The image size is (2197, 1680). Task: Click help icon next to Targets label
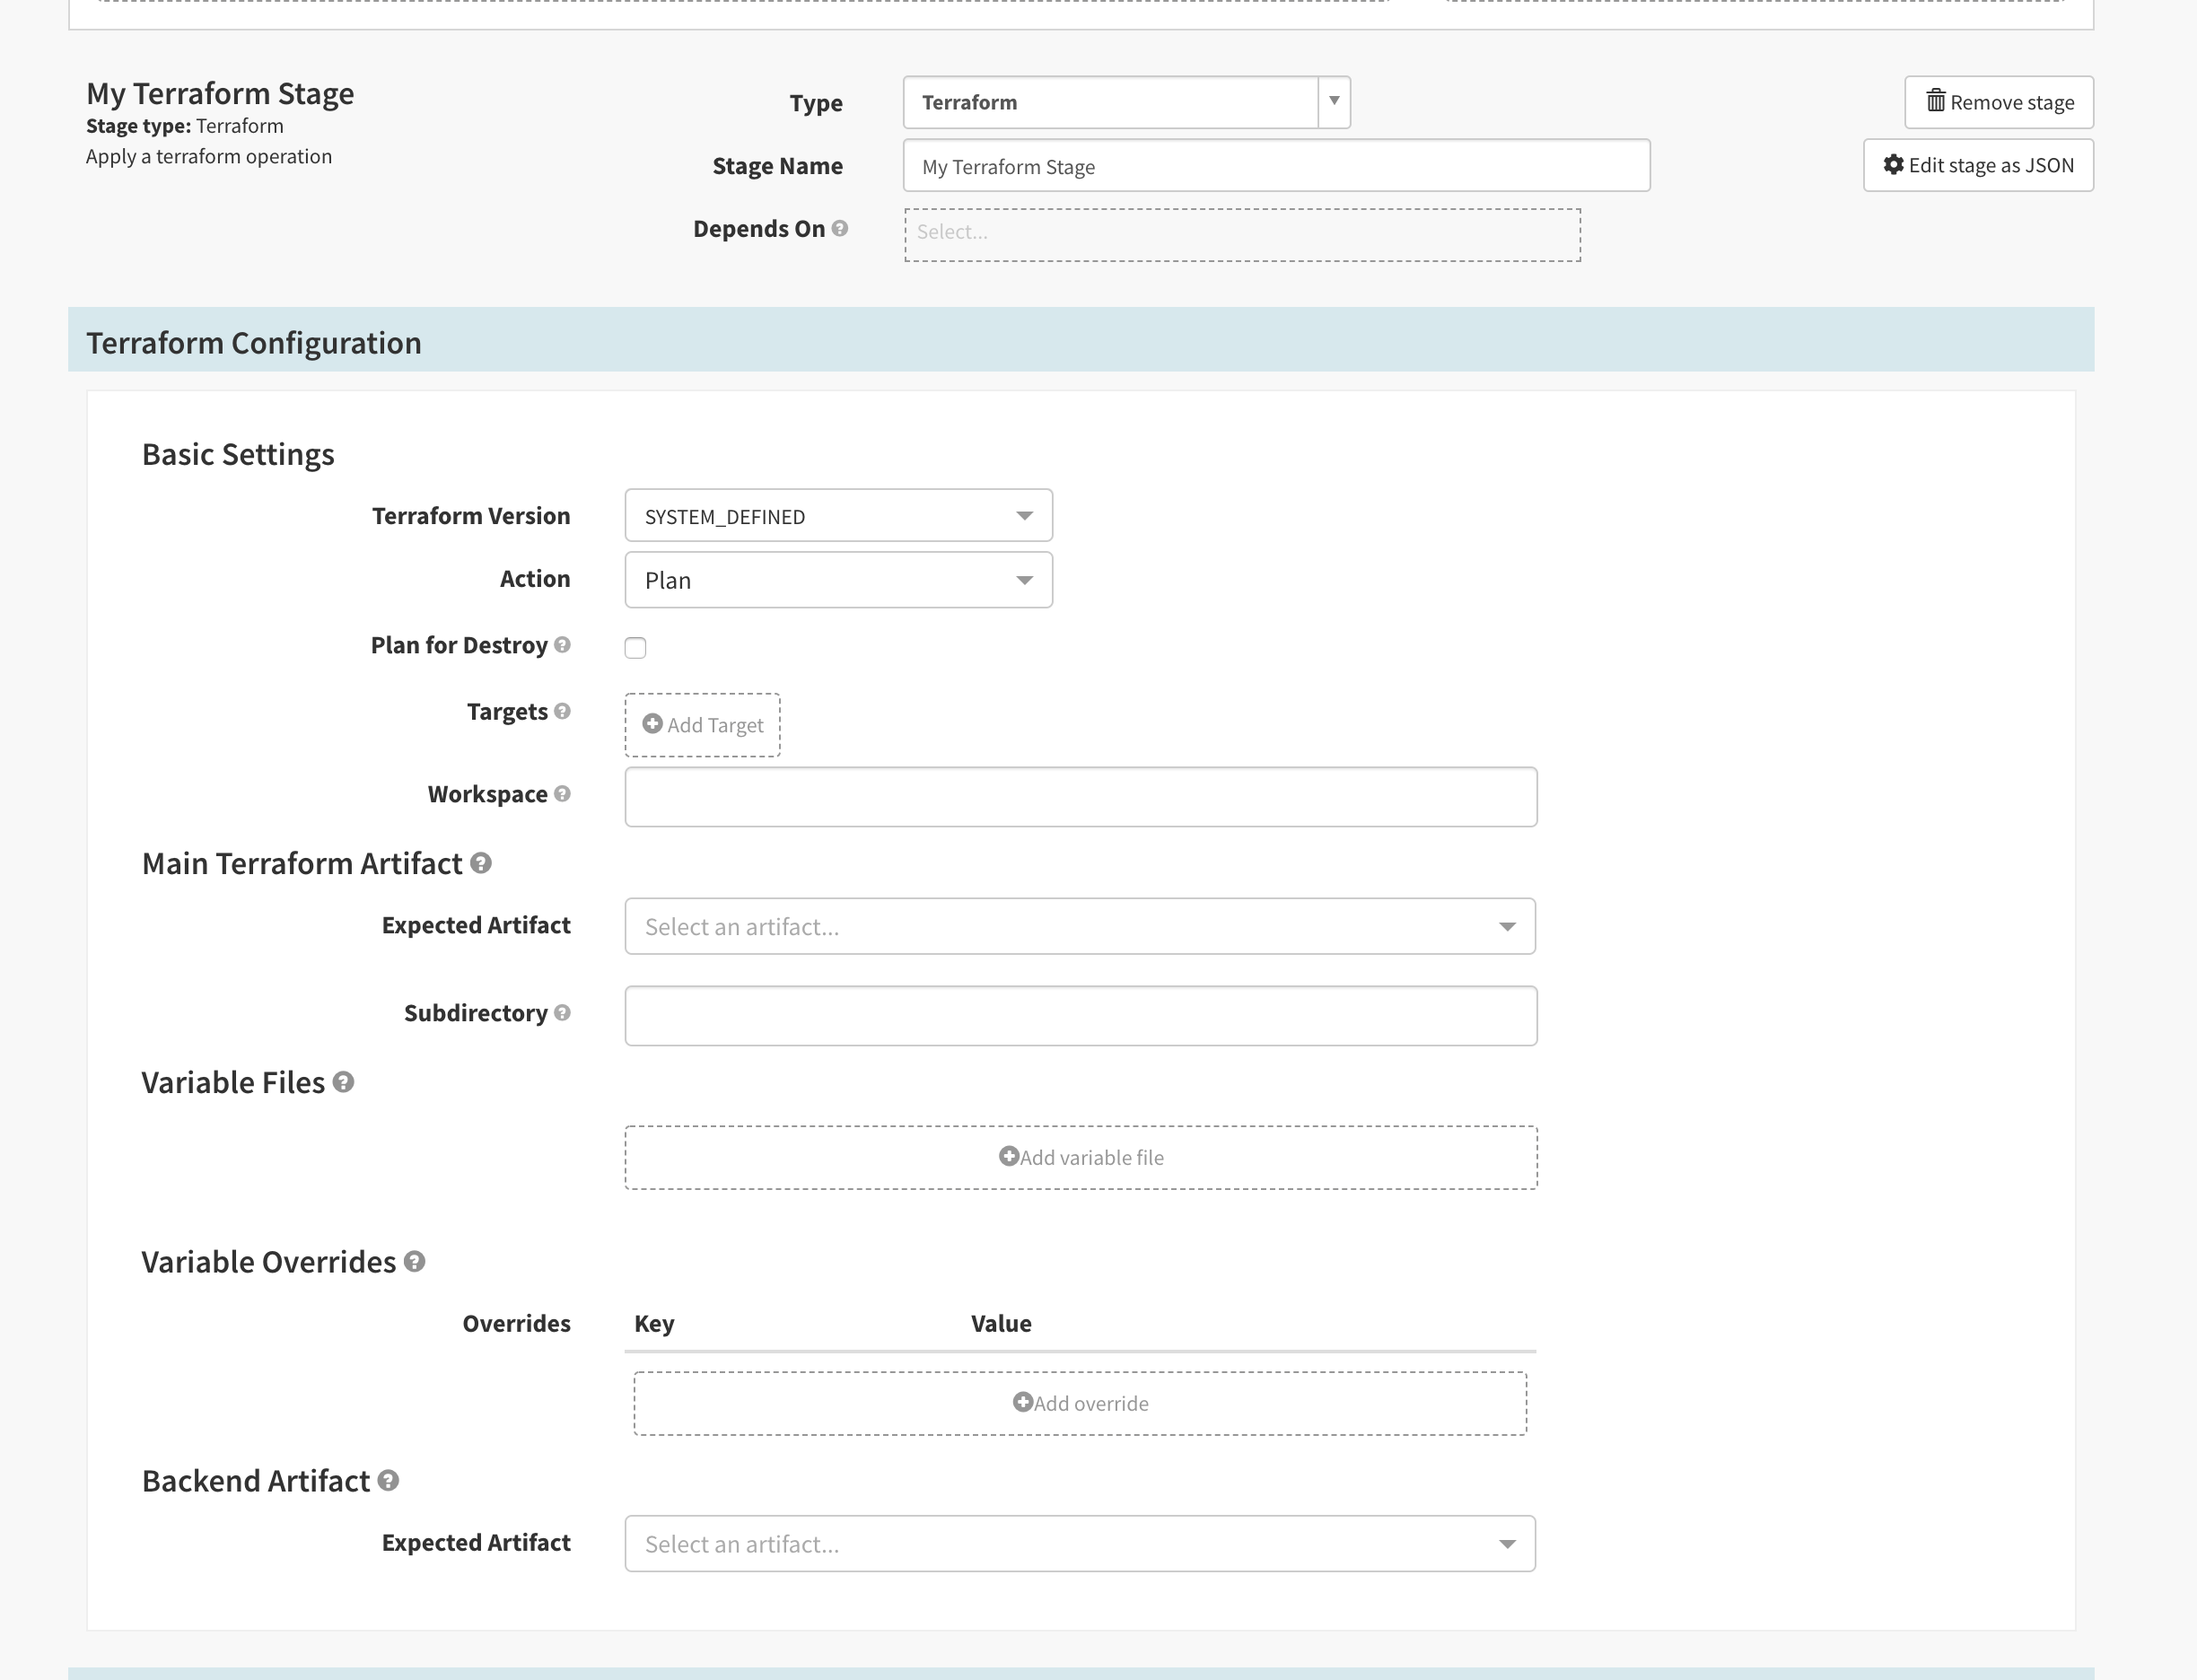click(562, 711)
